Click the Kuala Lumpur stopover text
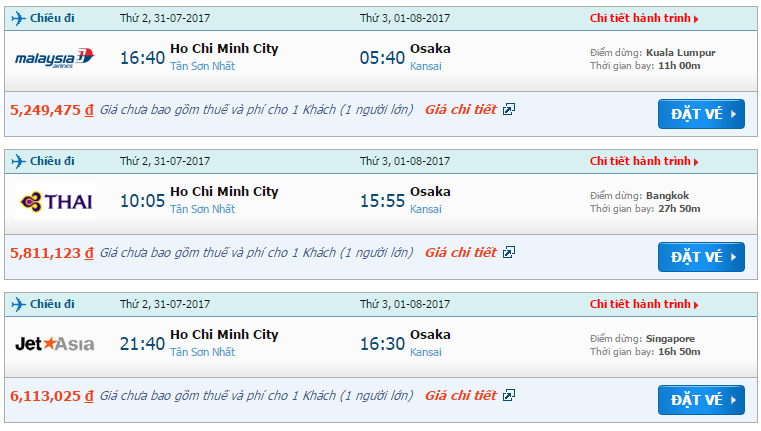761x431 pixels. [680, 52]
